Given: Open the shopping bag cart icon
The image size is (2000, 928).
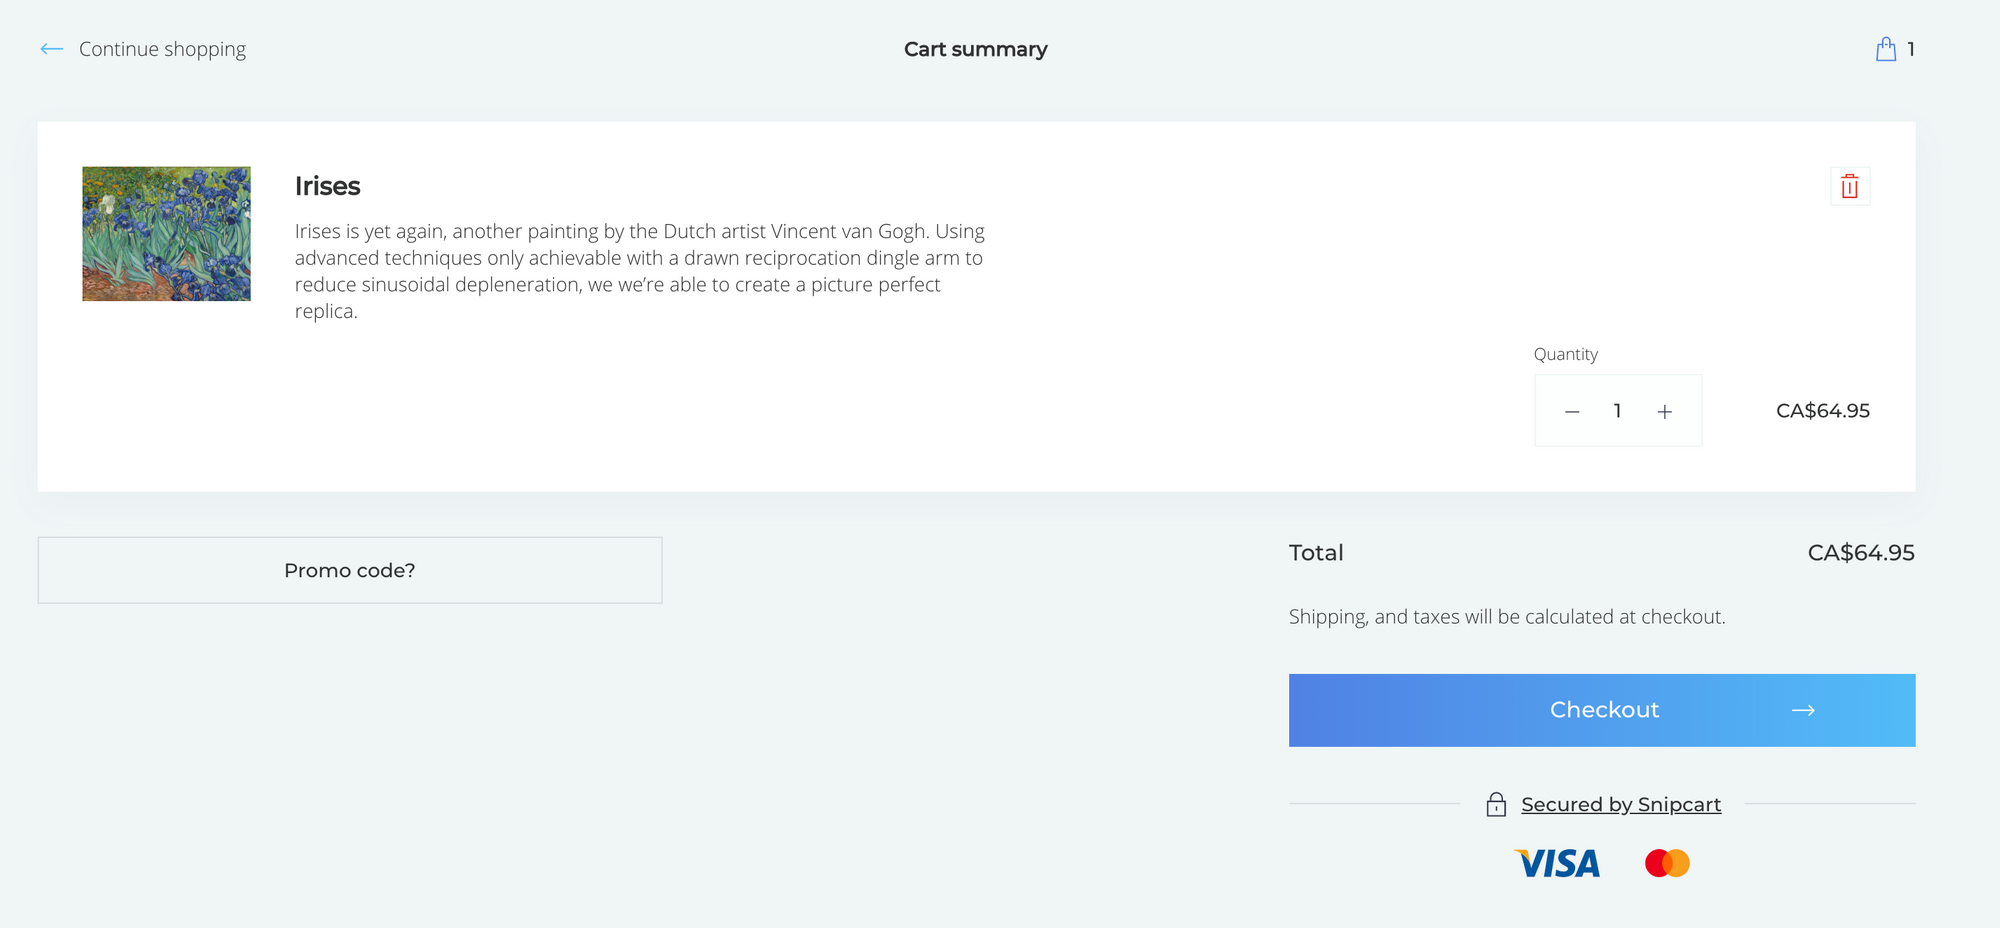Looking at the screenshot, I should point(1885,49).
